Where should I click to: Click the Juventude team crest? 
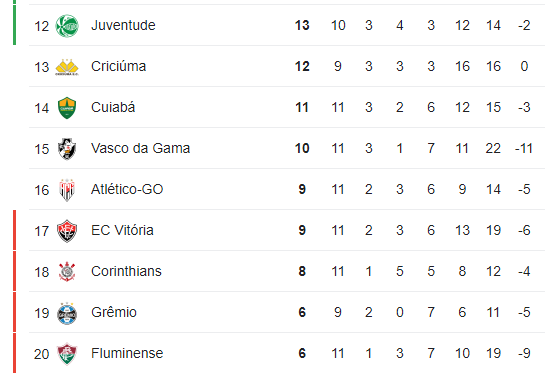67,26
